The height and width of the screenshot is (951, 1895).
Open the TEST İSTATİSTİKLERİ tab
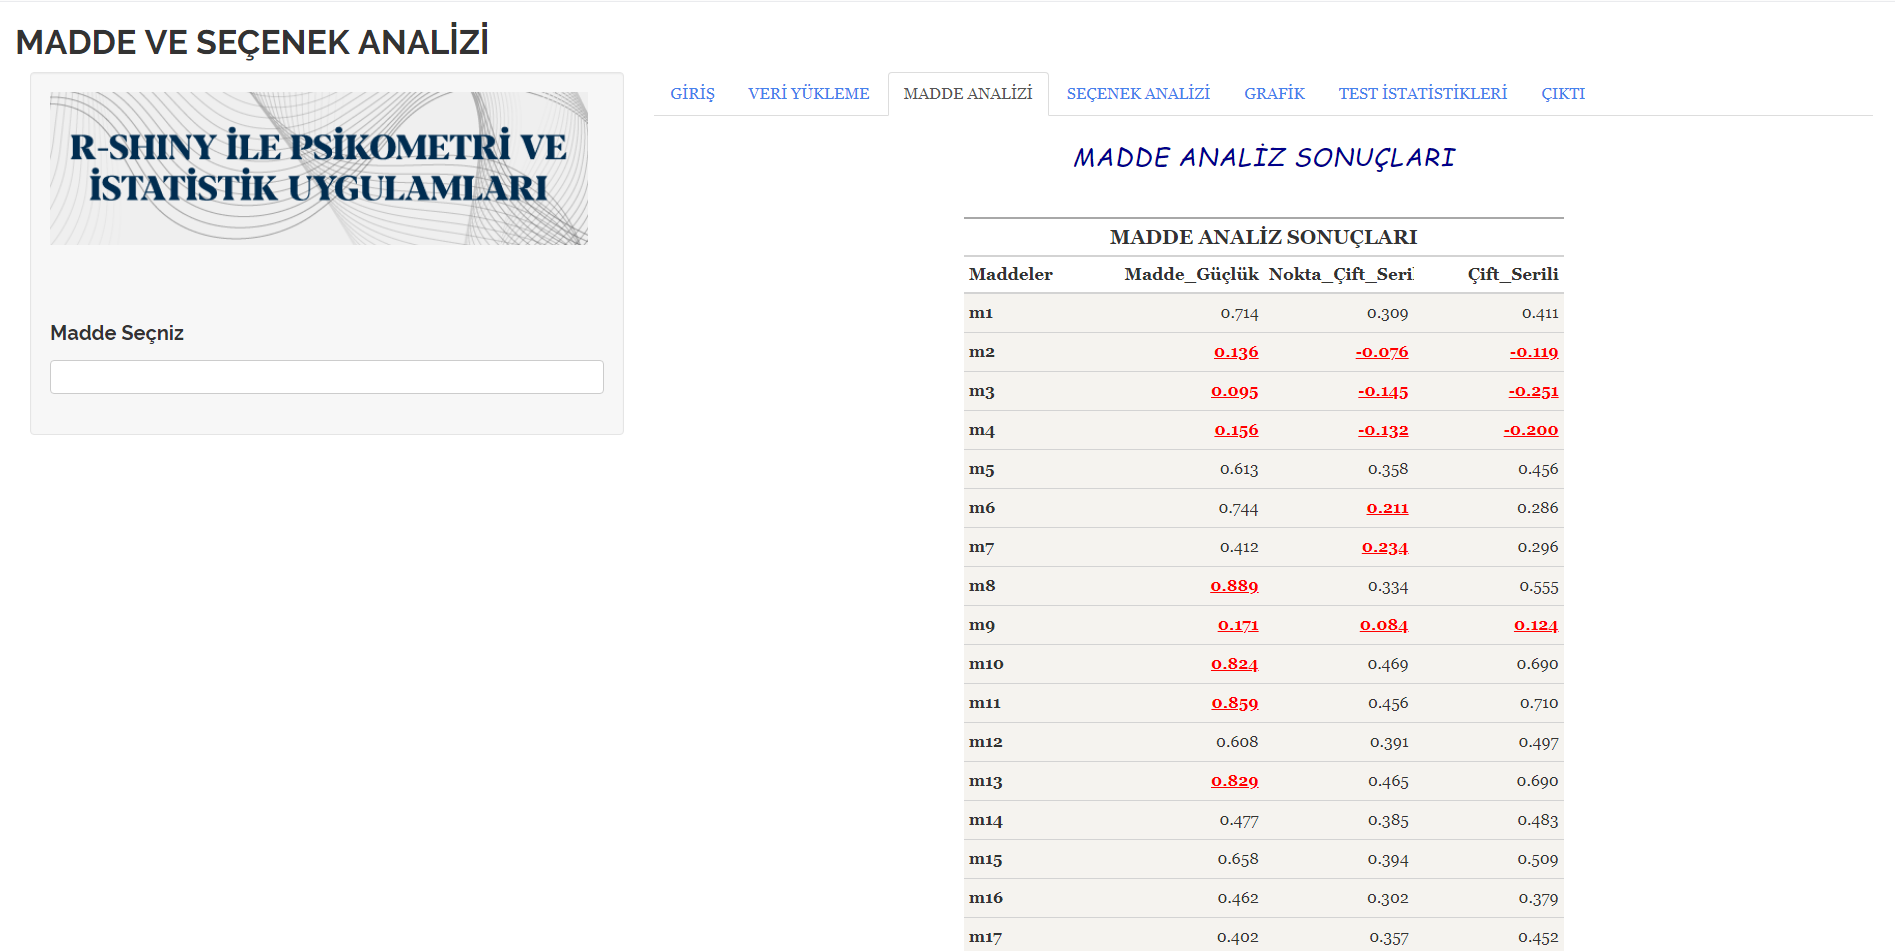[x=1422, y=94]
